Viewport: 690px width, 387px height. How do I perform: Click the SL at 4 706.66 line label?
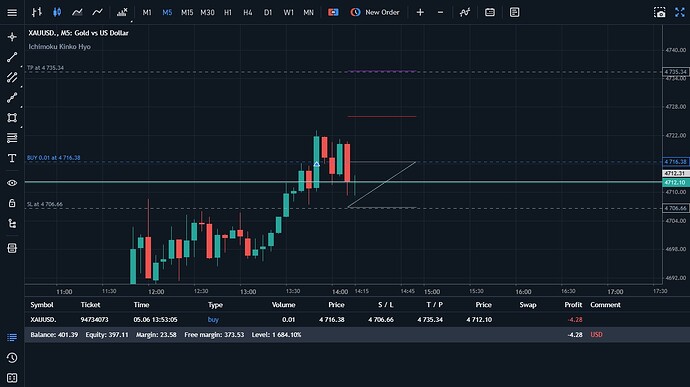pyautogui.click(x=45, y=204)
